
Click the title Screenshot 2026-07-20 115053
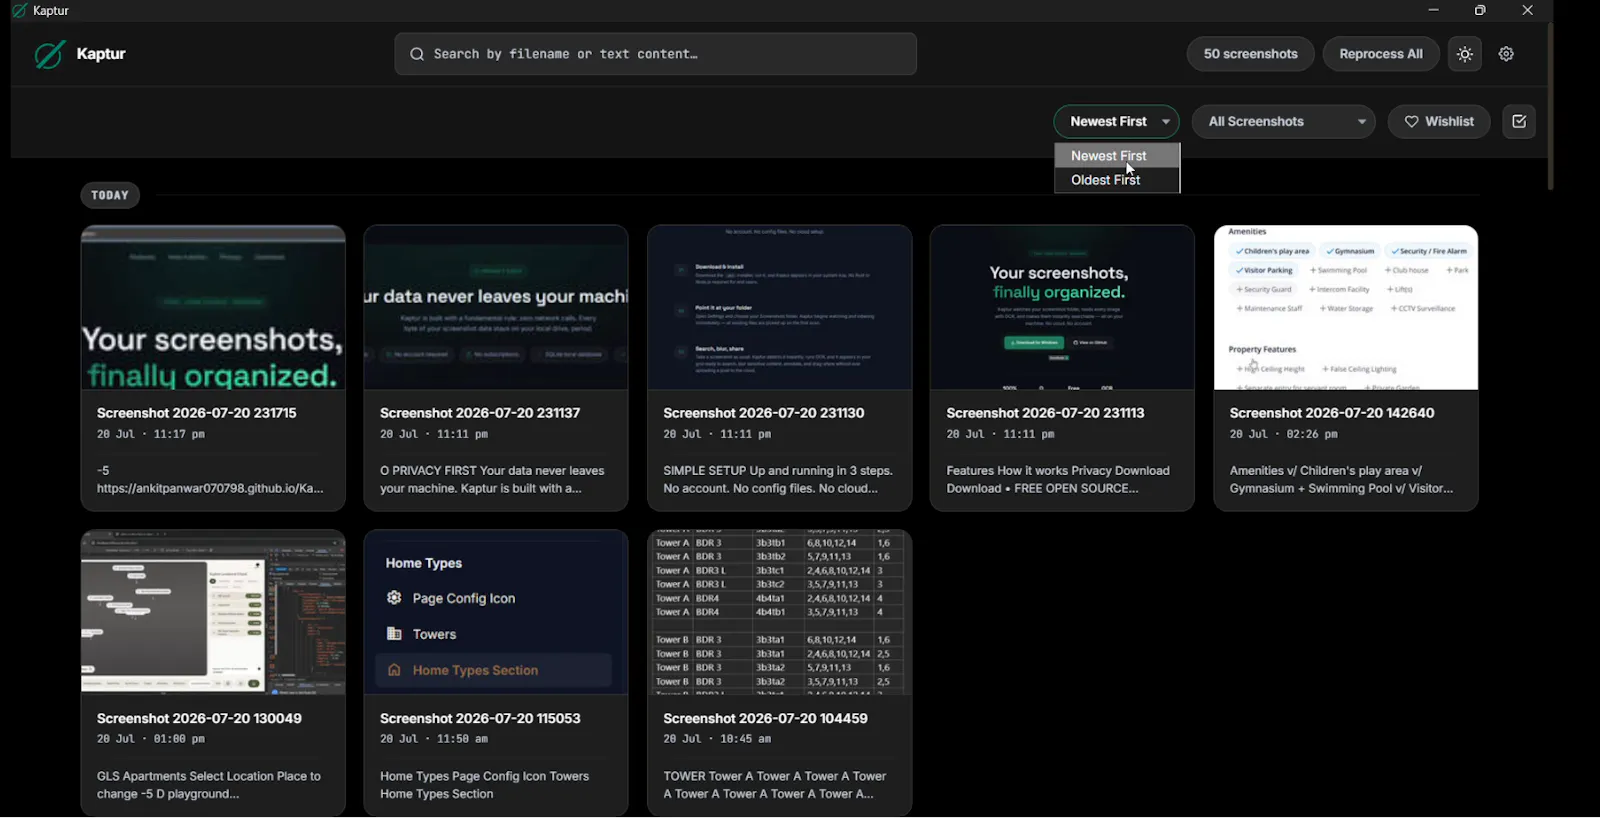(480, 718)
